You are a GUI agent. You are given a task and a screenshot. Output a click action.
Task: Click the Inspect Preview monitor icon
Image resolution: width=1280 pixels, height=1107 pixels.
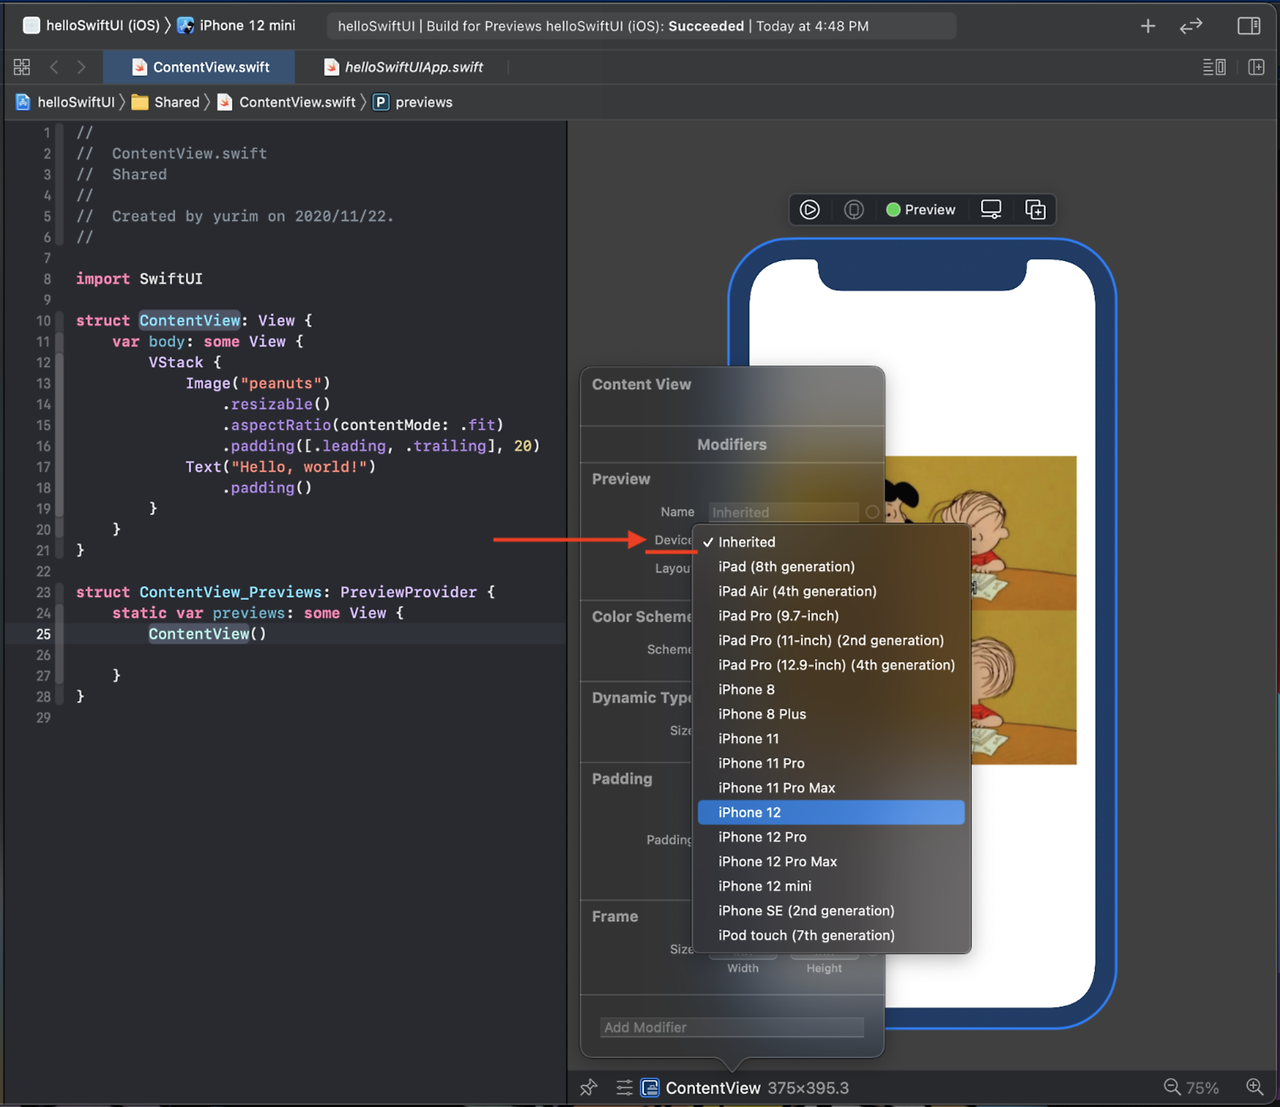(991, 210)
